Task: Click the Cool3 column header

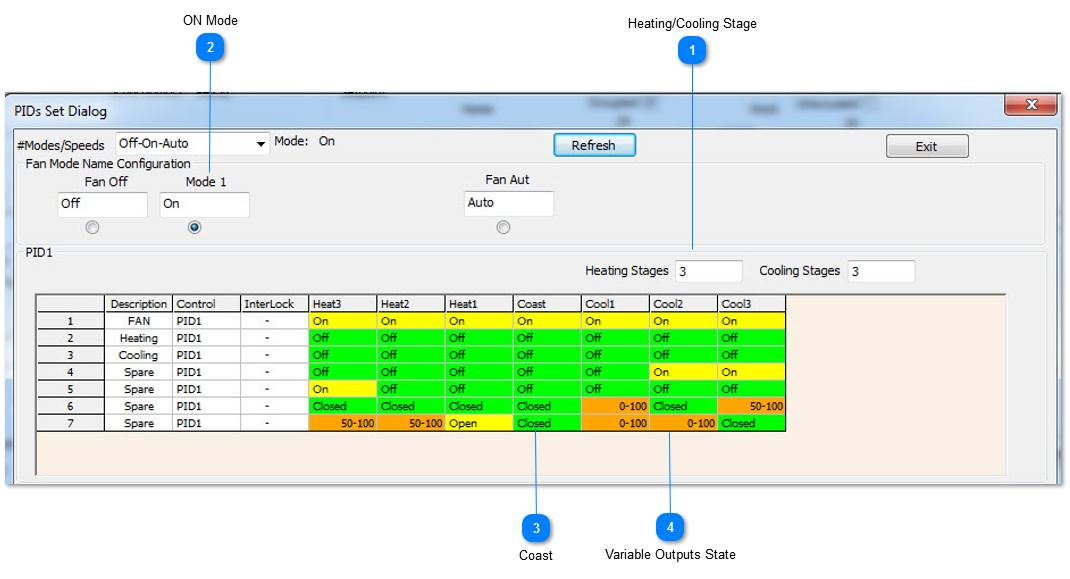Action: 752,304
